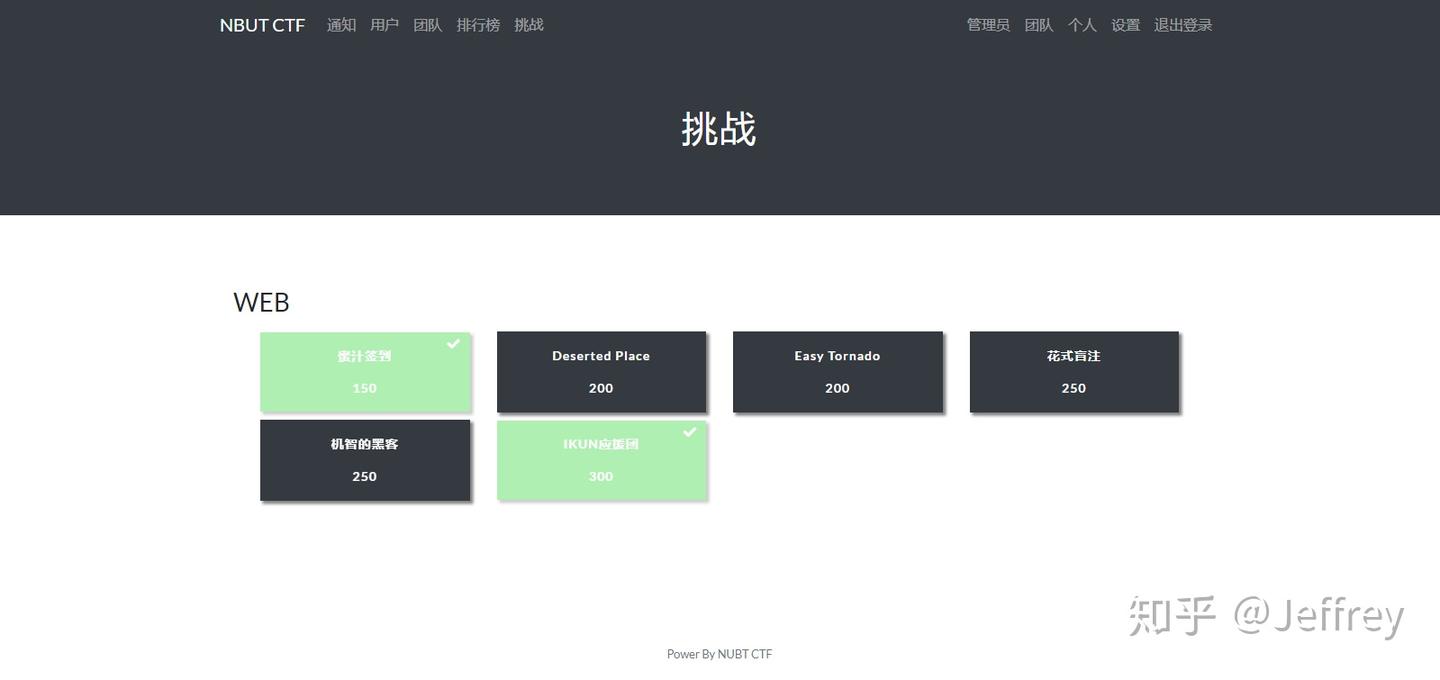The width and height of the screenshot is (1440, 680).
Task: Open the 管理员 admin panel
Action: click(988, 24)
